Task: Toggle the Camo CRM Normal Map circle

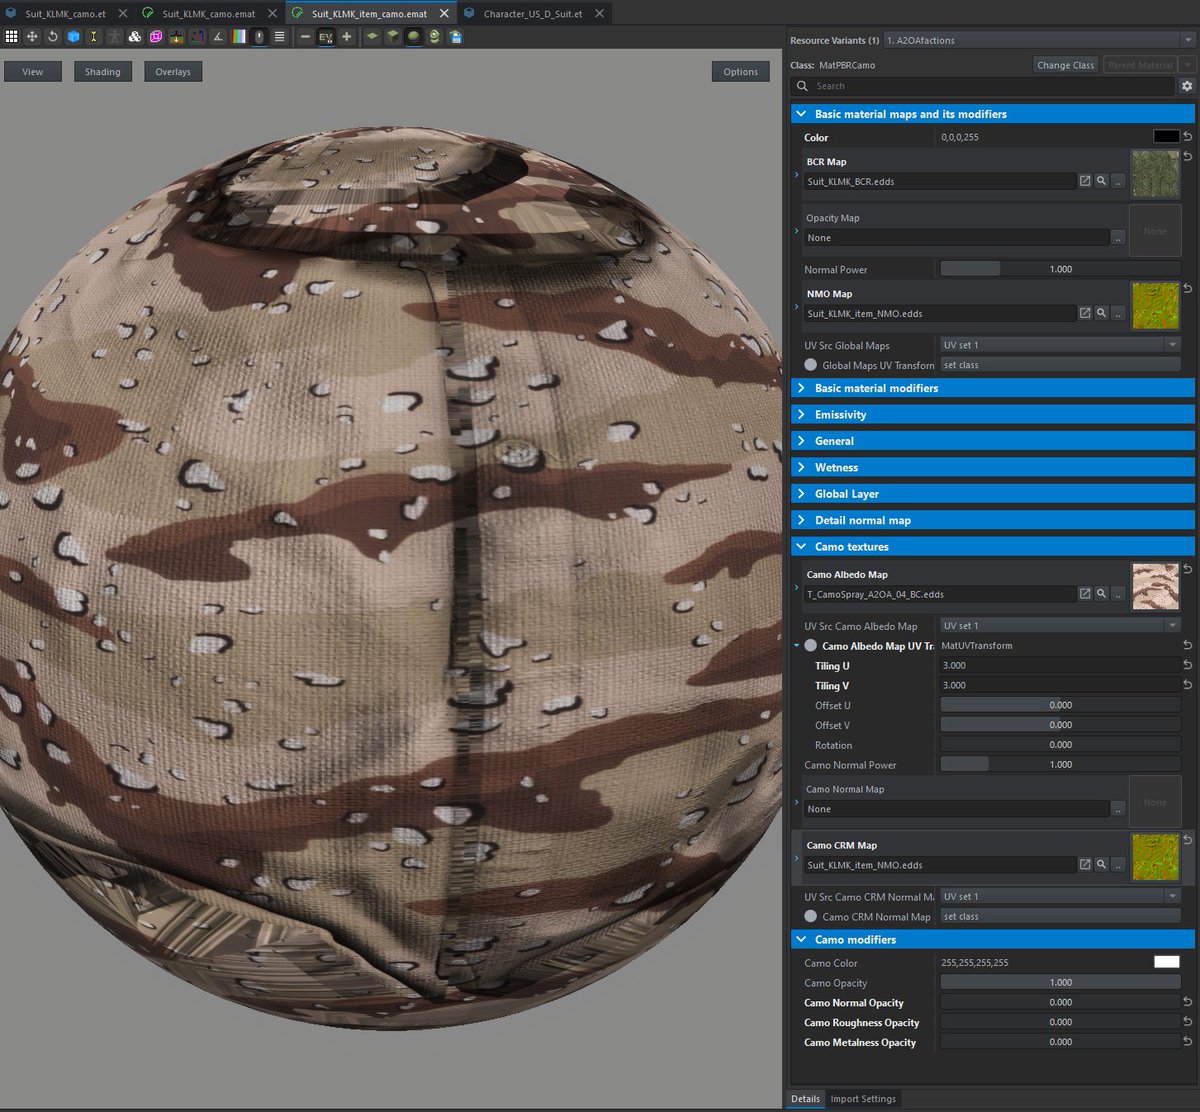Action: (811, 916)
